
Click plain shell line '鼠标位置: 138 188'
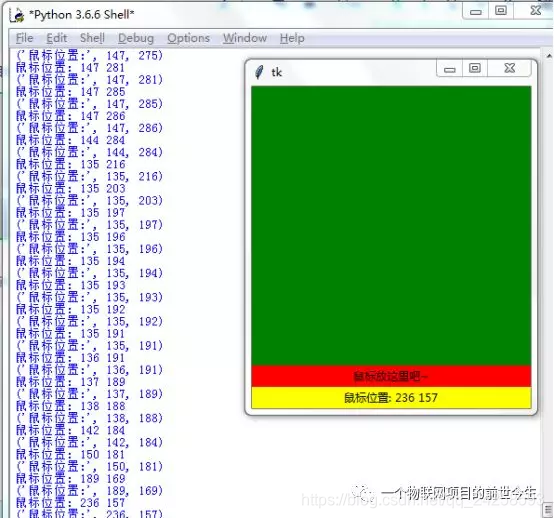click(x=71, y=406)
